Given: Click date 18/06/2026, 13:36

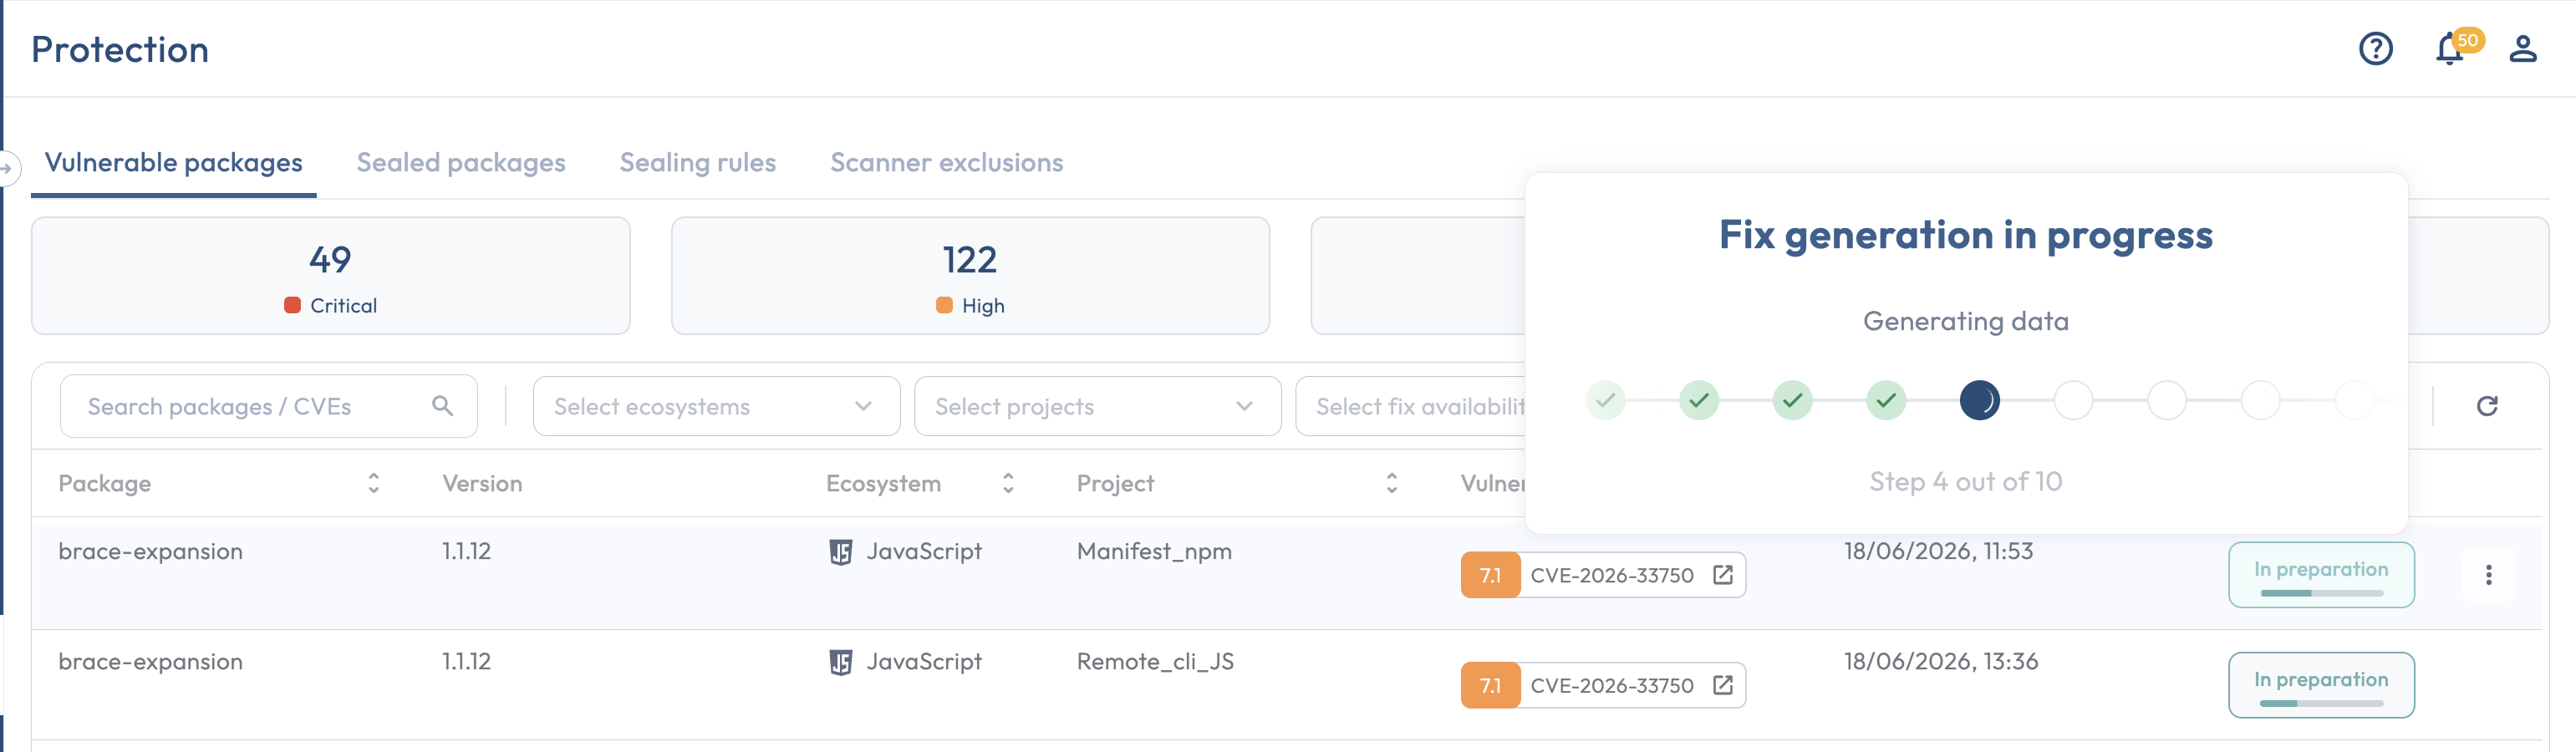Looking at the screenshot, I should pos(1941,662).
